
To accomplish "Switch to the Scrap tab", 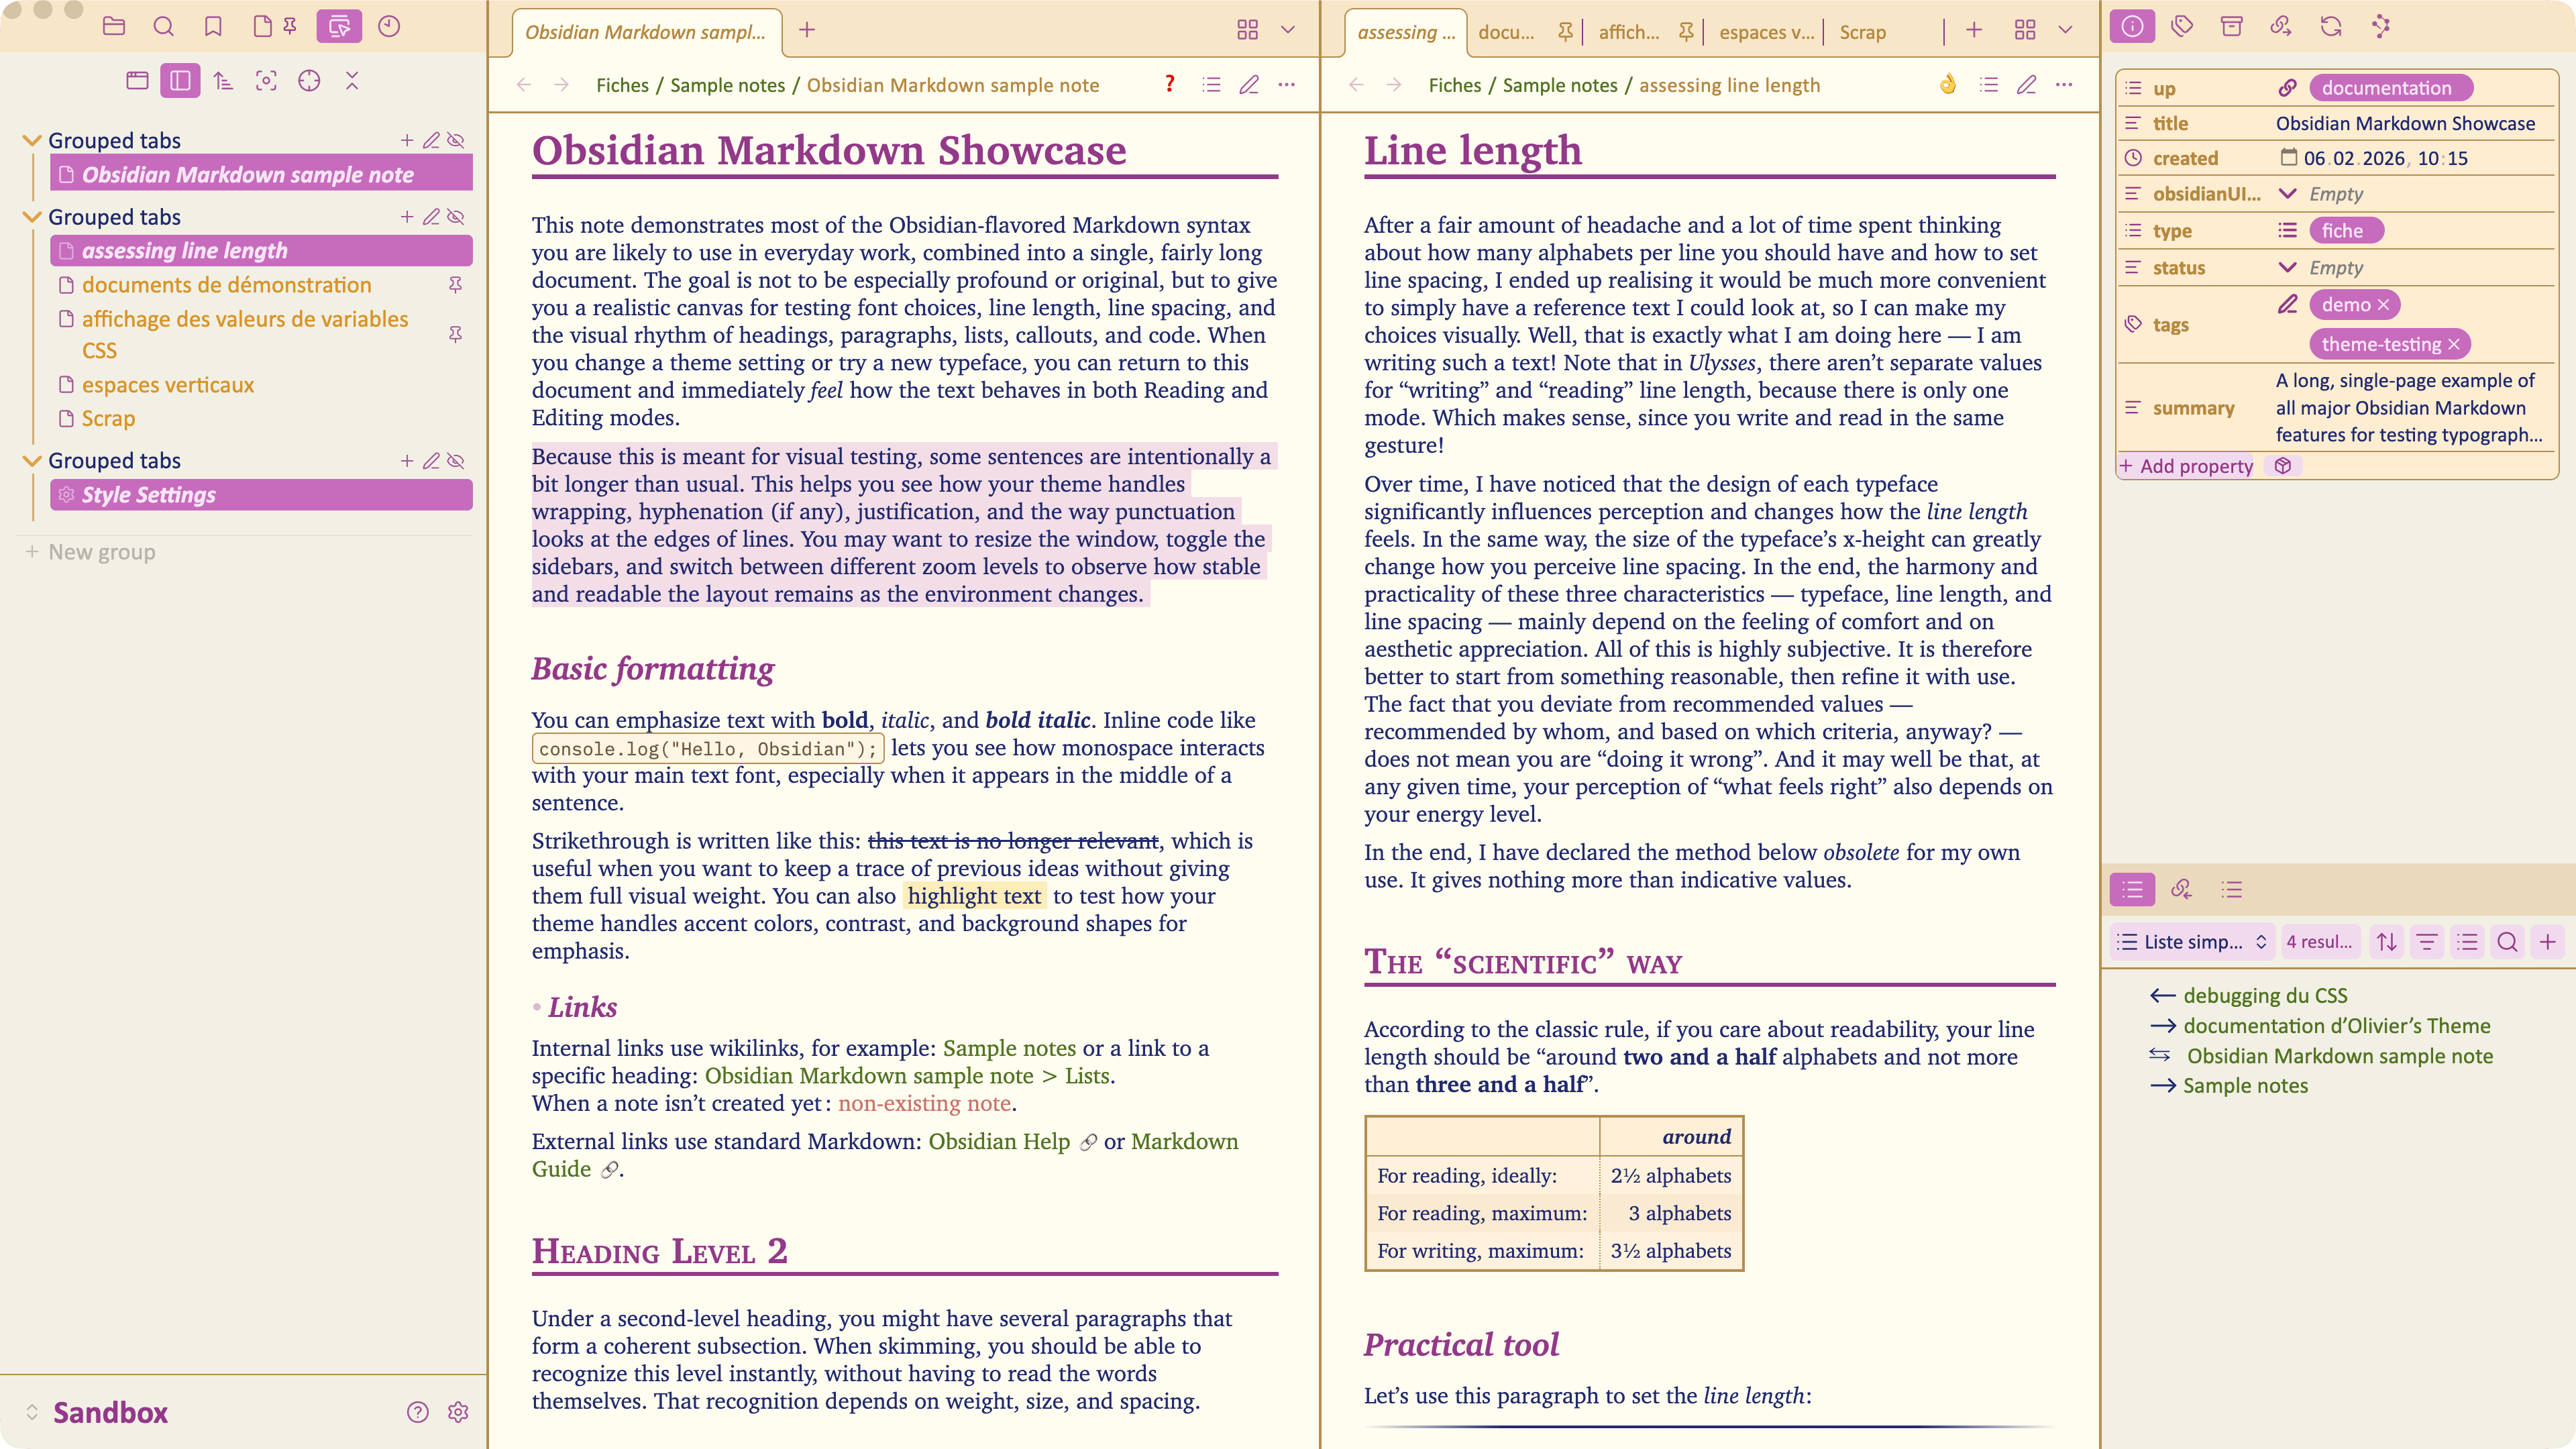I will click(x=1862, y=32).
